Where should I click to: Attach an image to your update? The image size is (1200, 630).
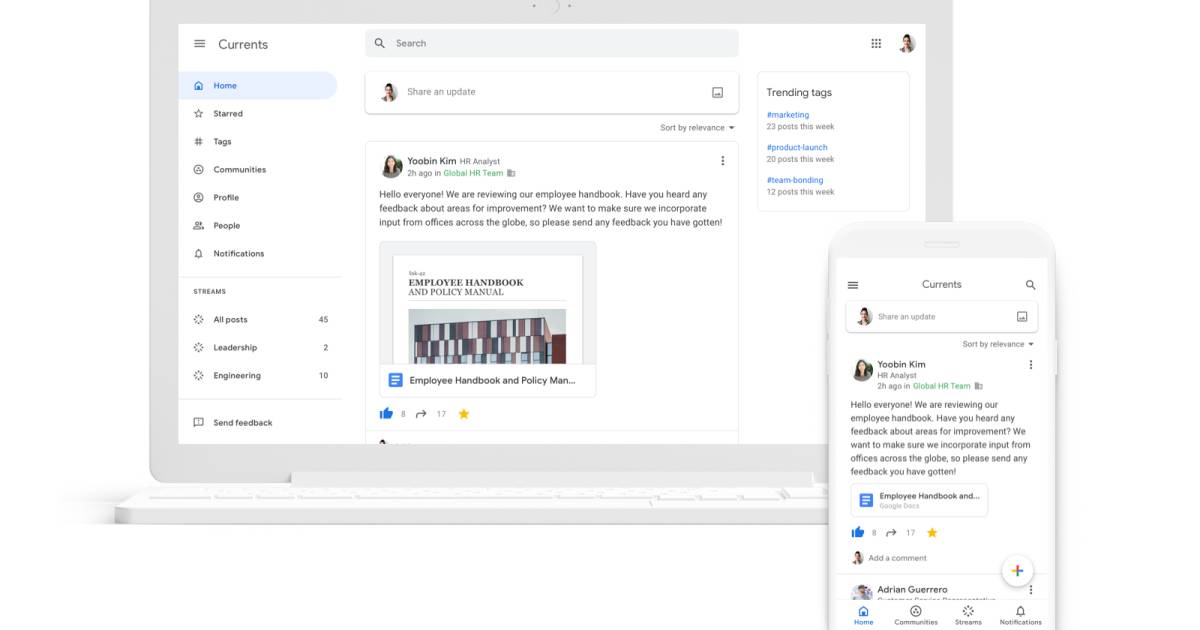point(717,92)
